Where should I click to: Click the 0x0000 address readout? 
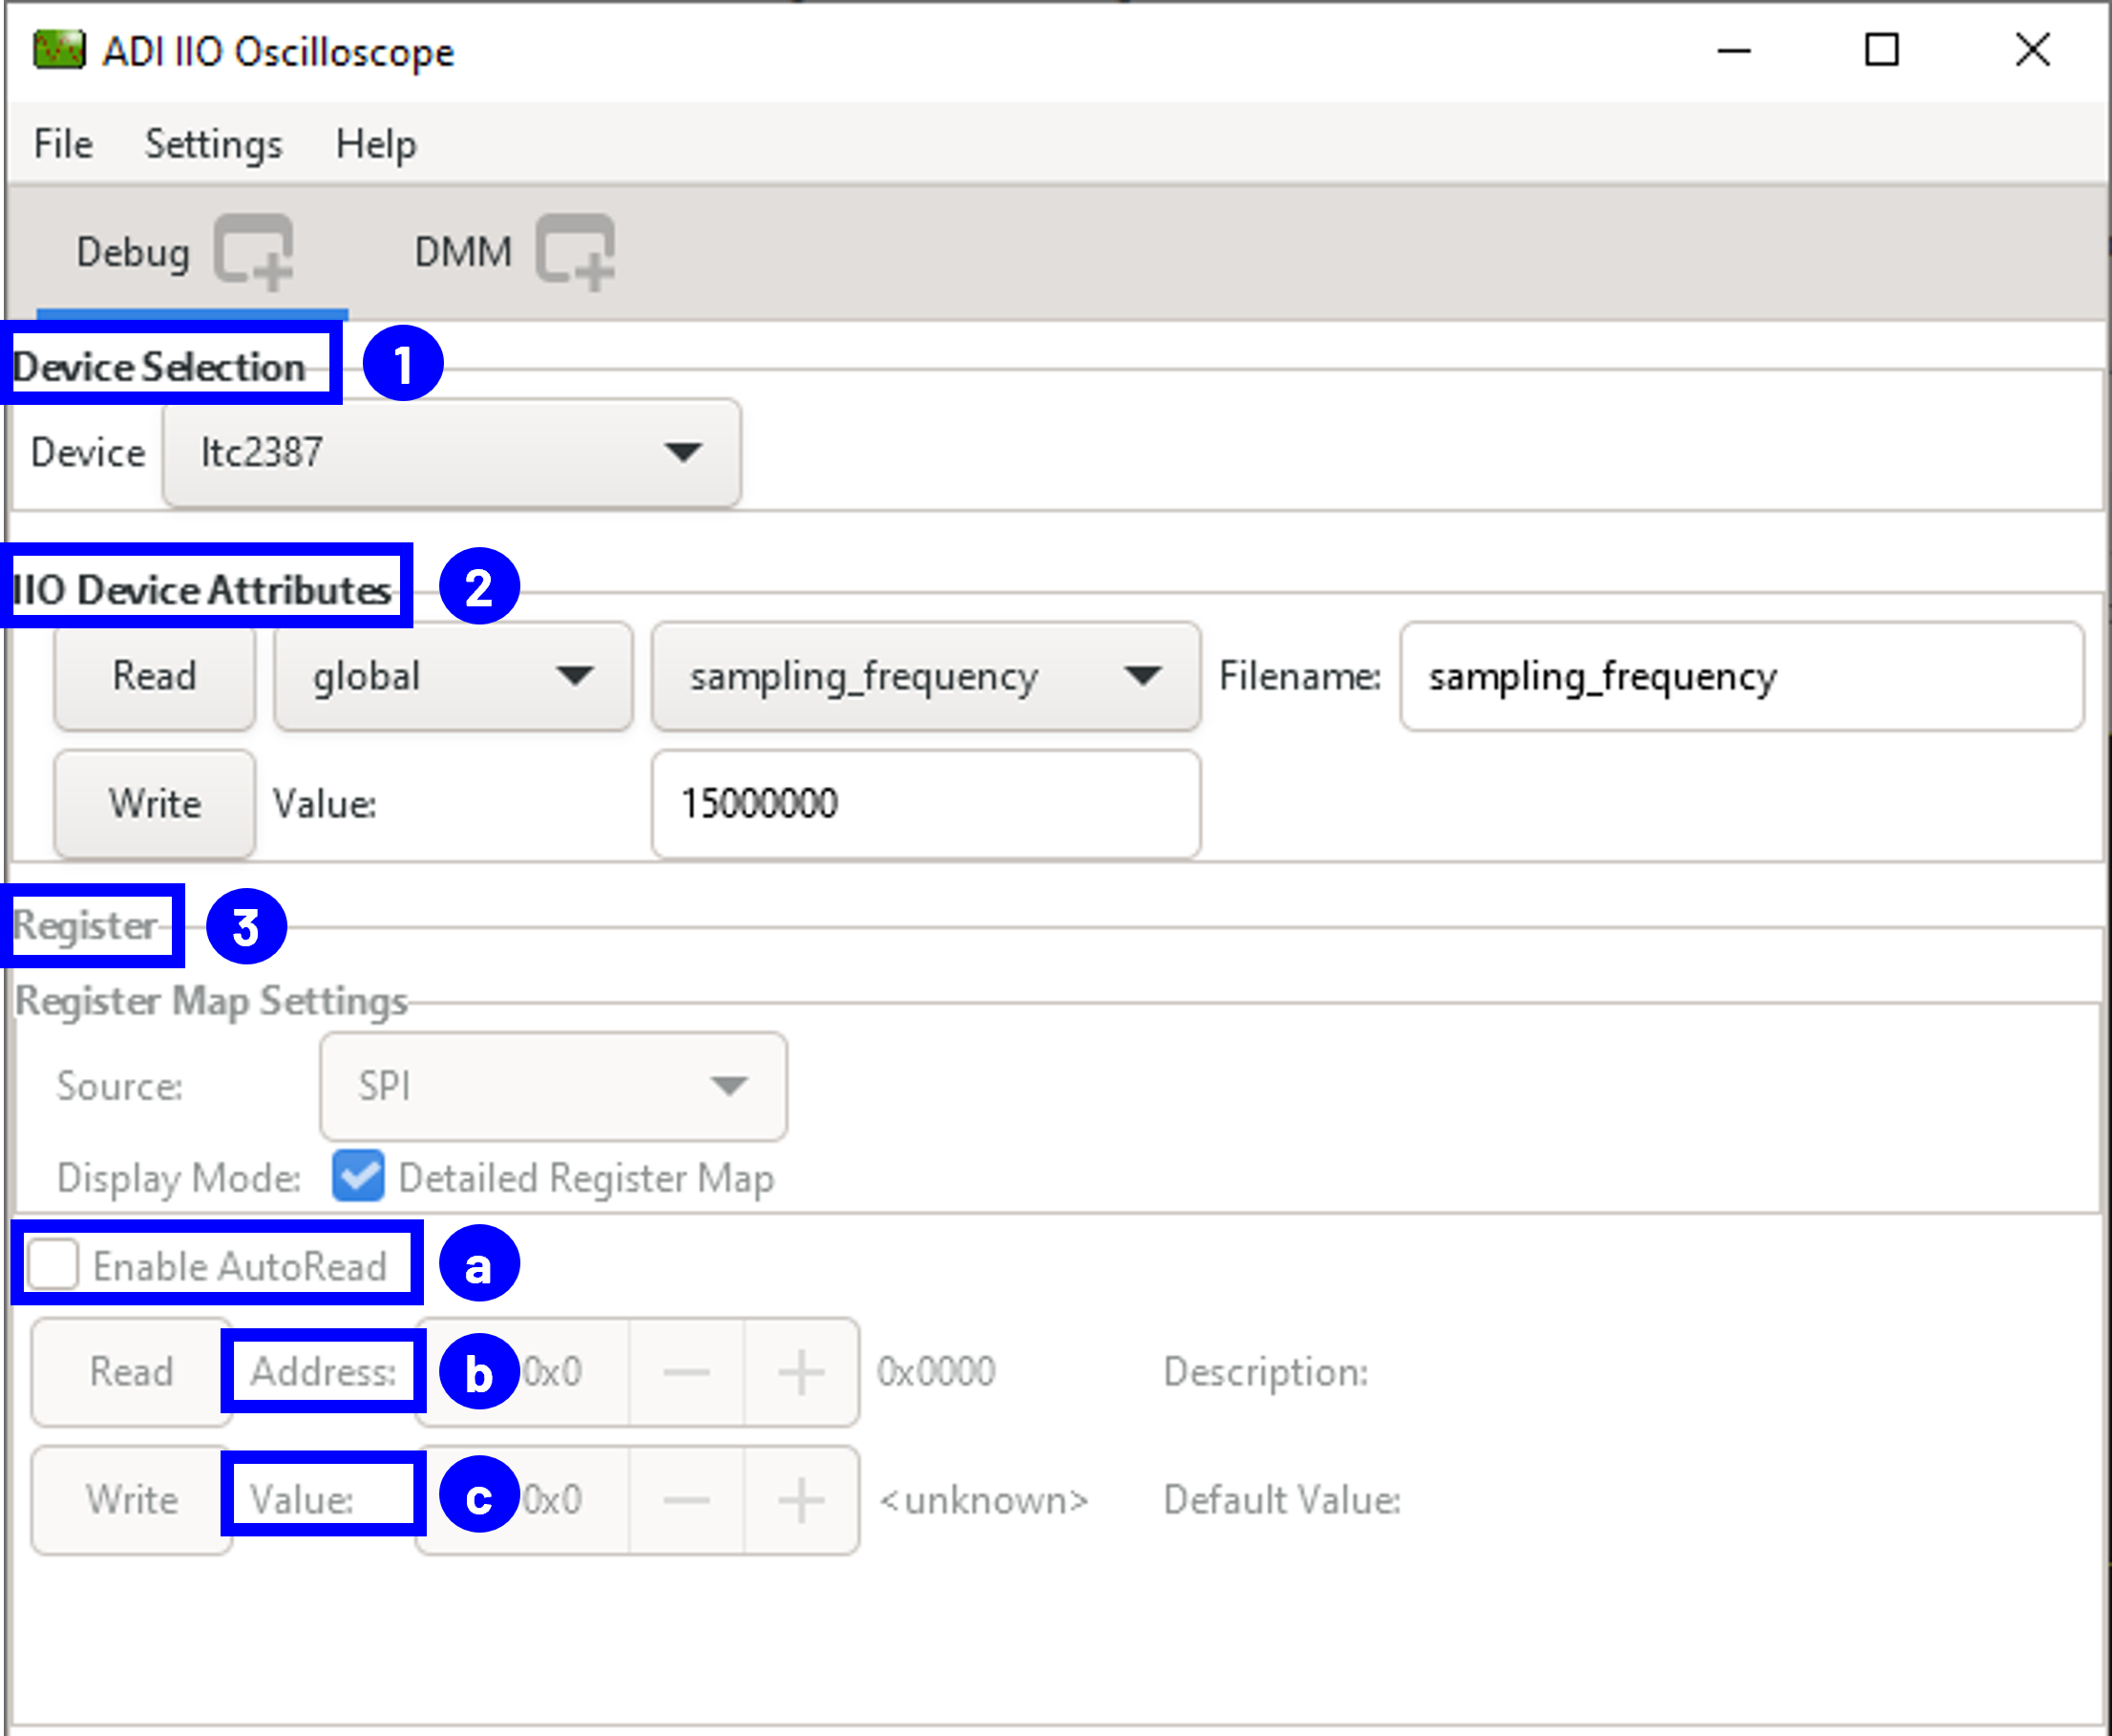936,1372
